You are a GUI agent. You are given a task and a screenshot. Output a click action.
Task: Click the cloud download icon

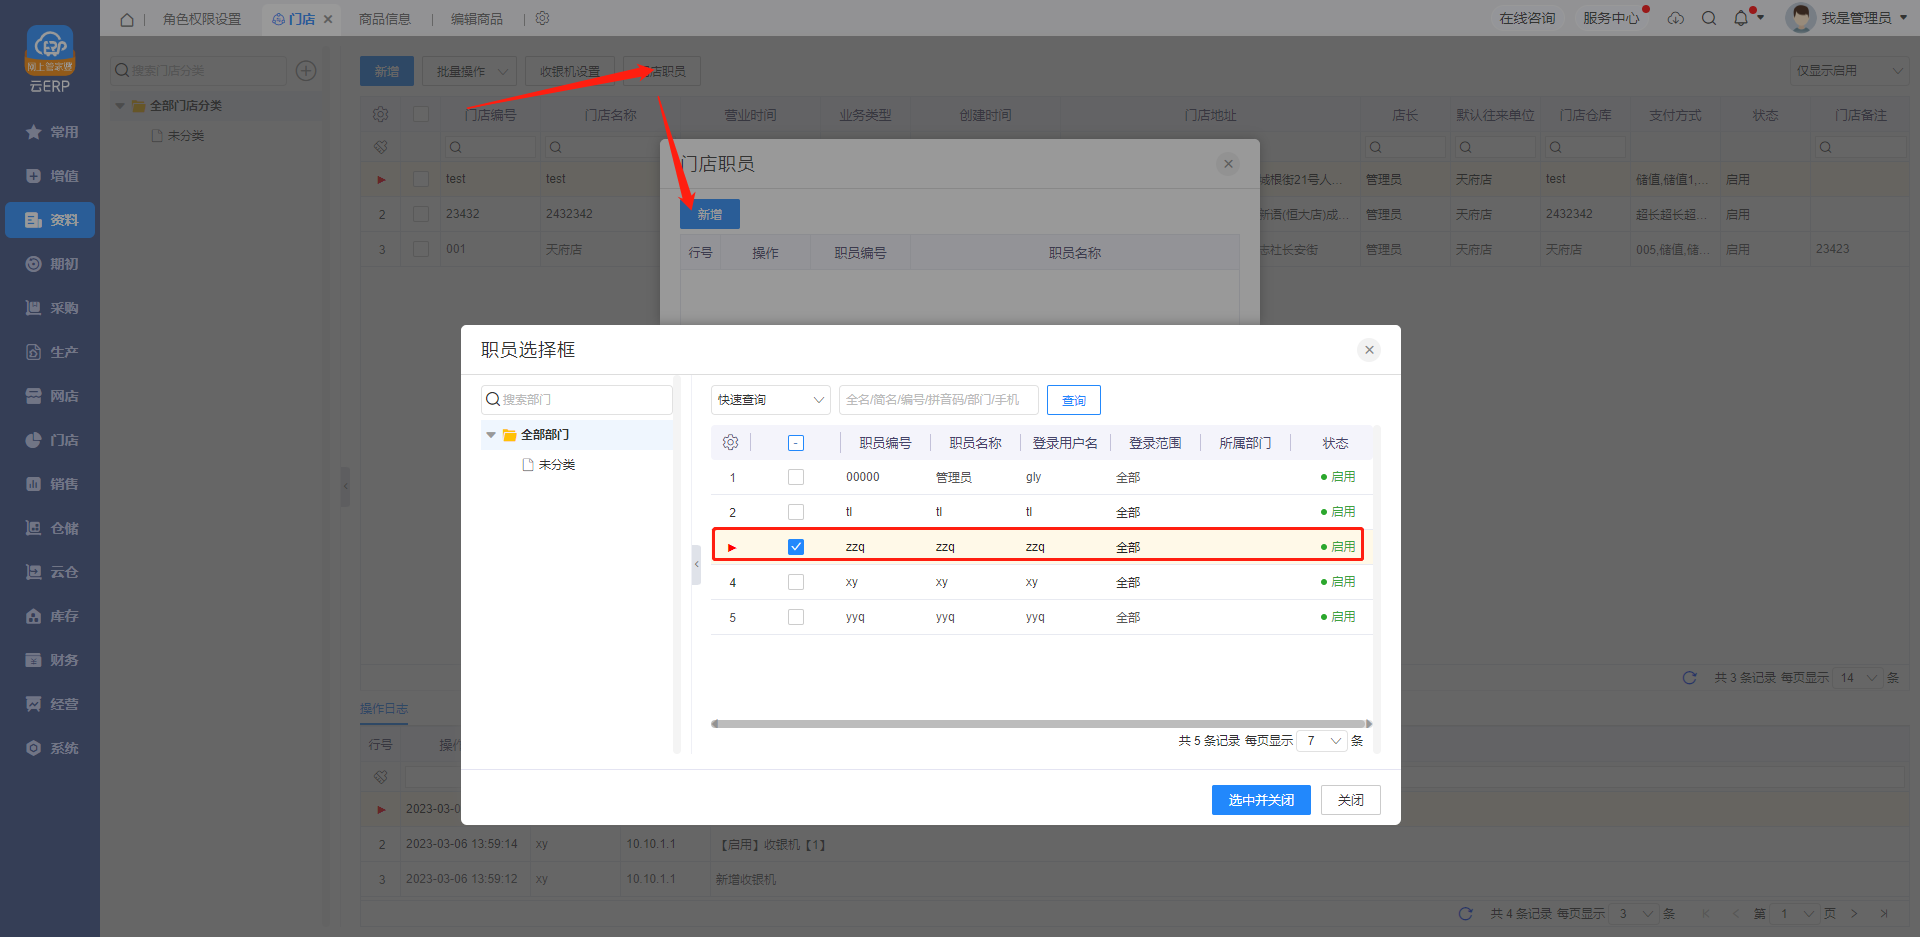pos(1676,18)
